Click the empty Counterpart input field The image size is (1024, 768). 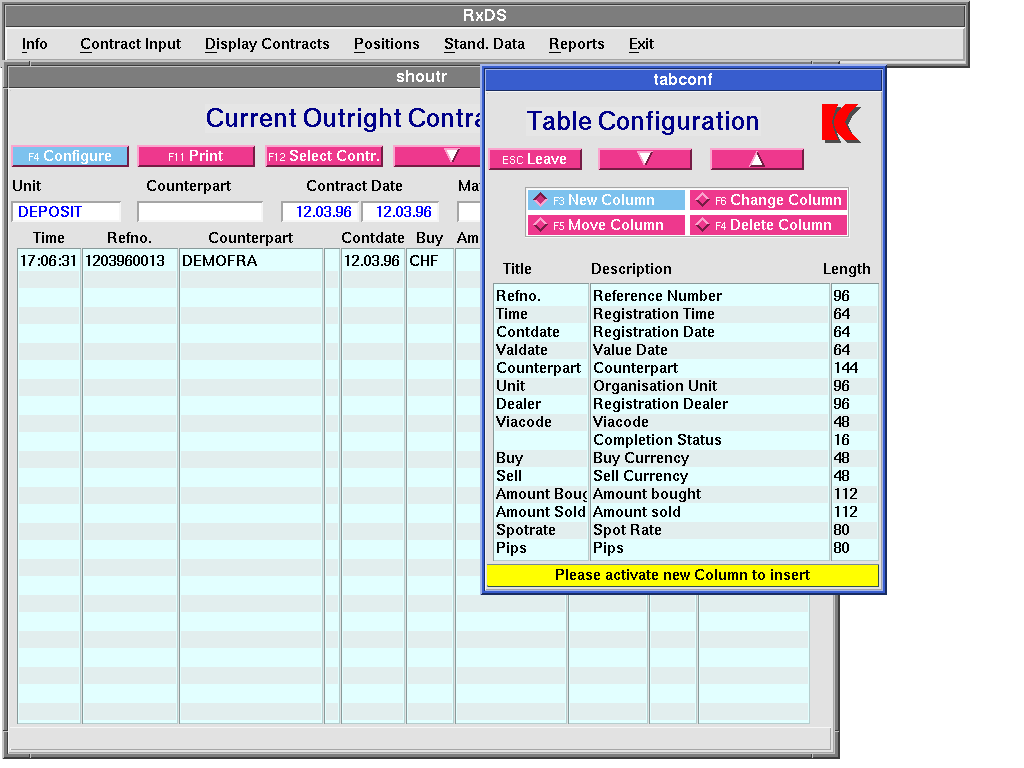(200, 212)
